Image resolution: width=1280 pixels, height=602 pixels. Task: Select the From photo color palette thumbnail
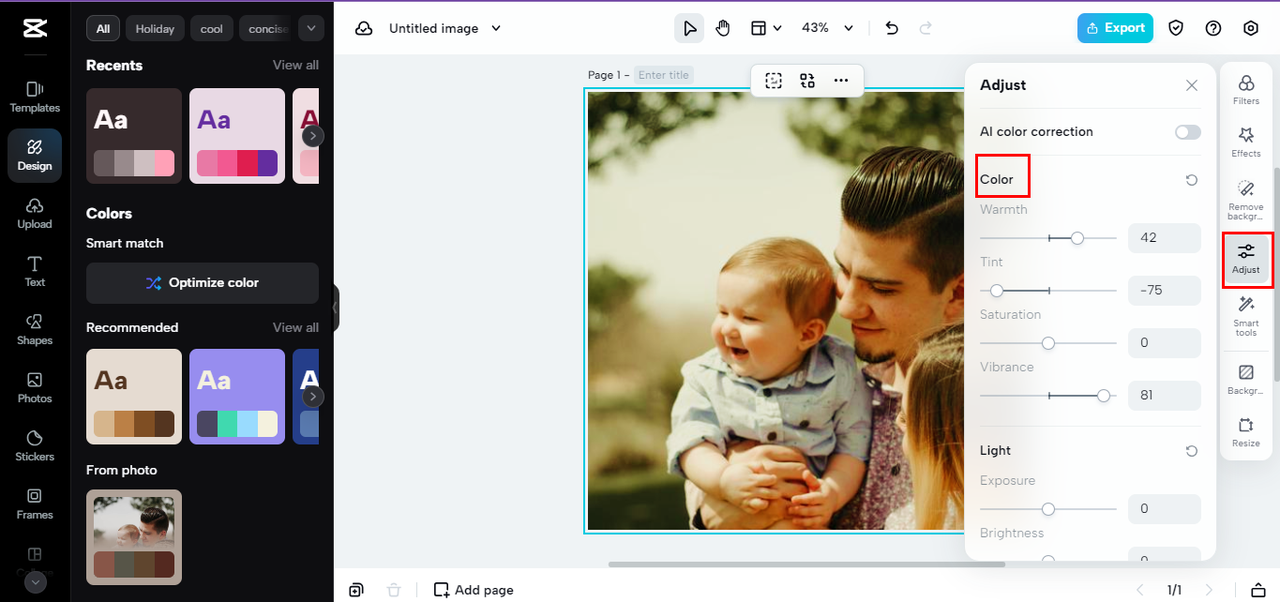[134, 537]
